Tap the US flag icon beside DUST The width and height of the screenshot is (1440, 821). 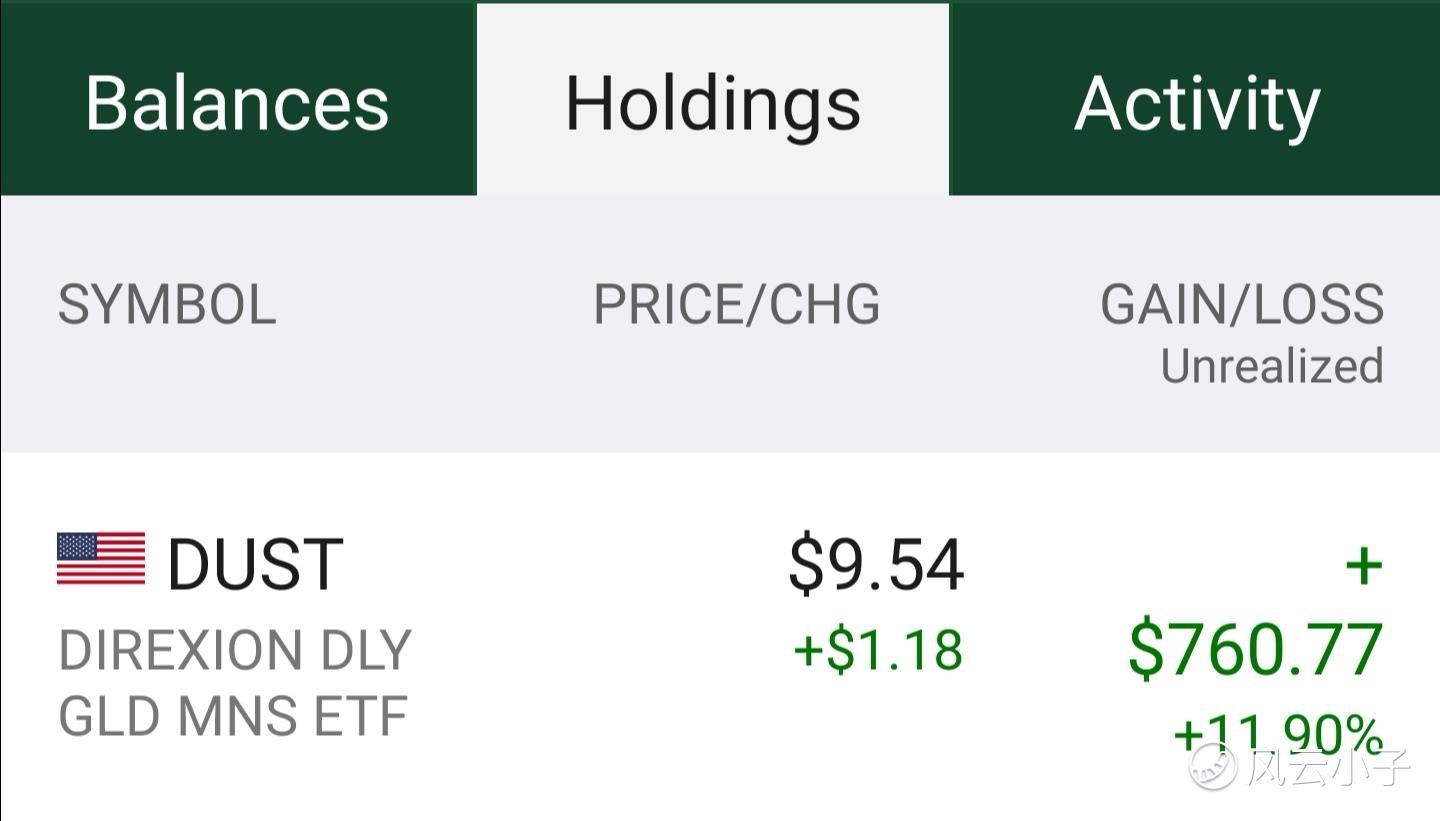click(101, 559)
